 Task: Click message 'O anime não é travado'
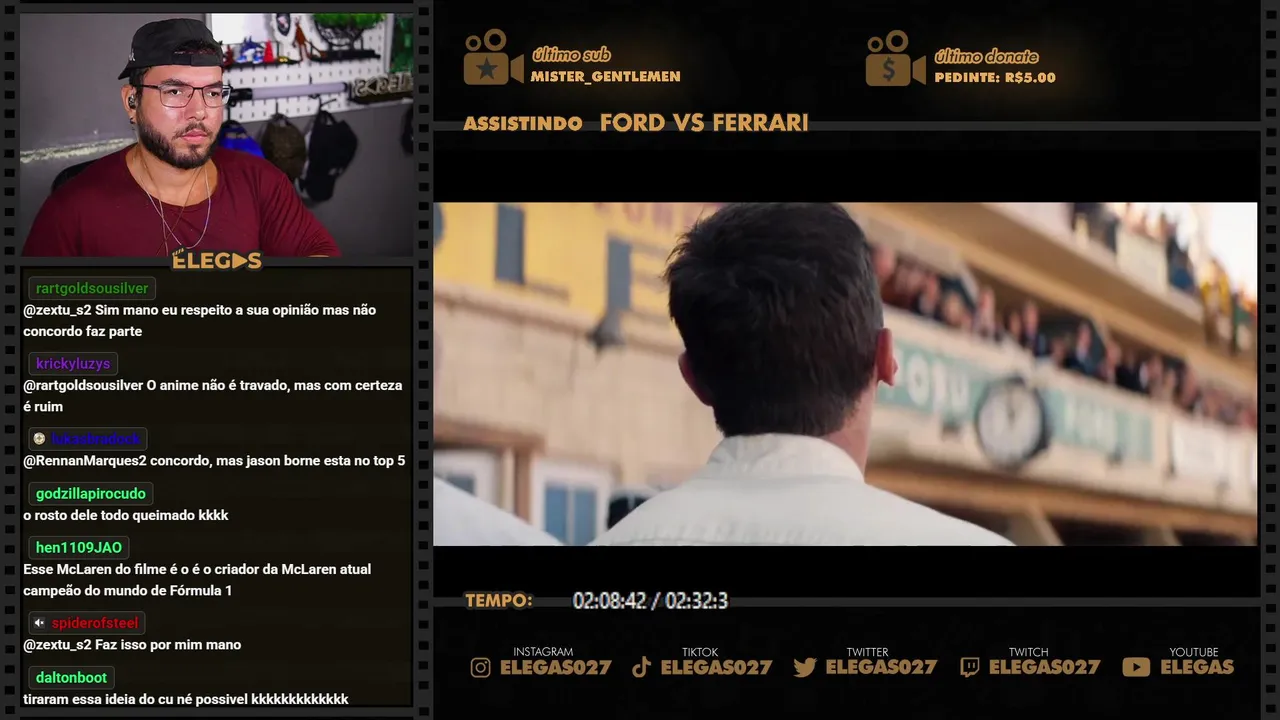click(x=213, y=396)
